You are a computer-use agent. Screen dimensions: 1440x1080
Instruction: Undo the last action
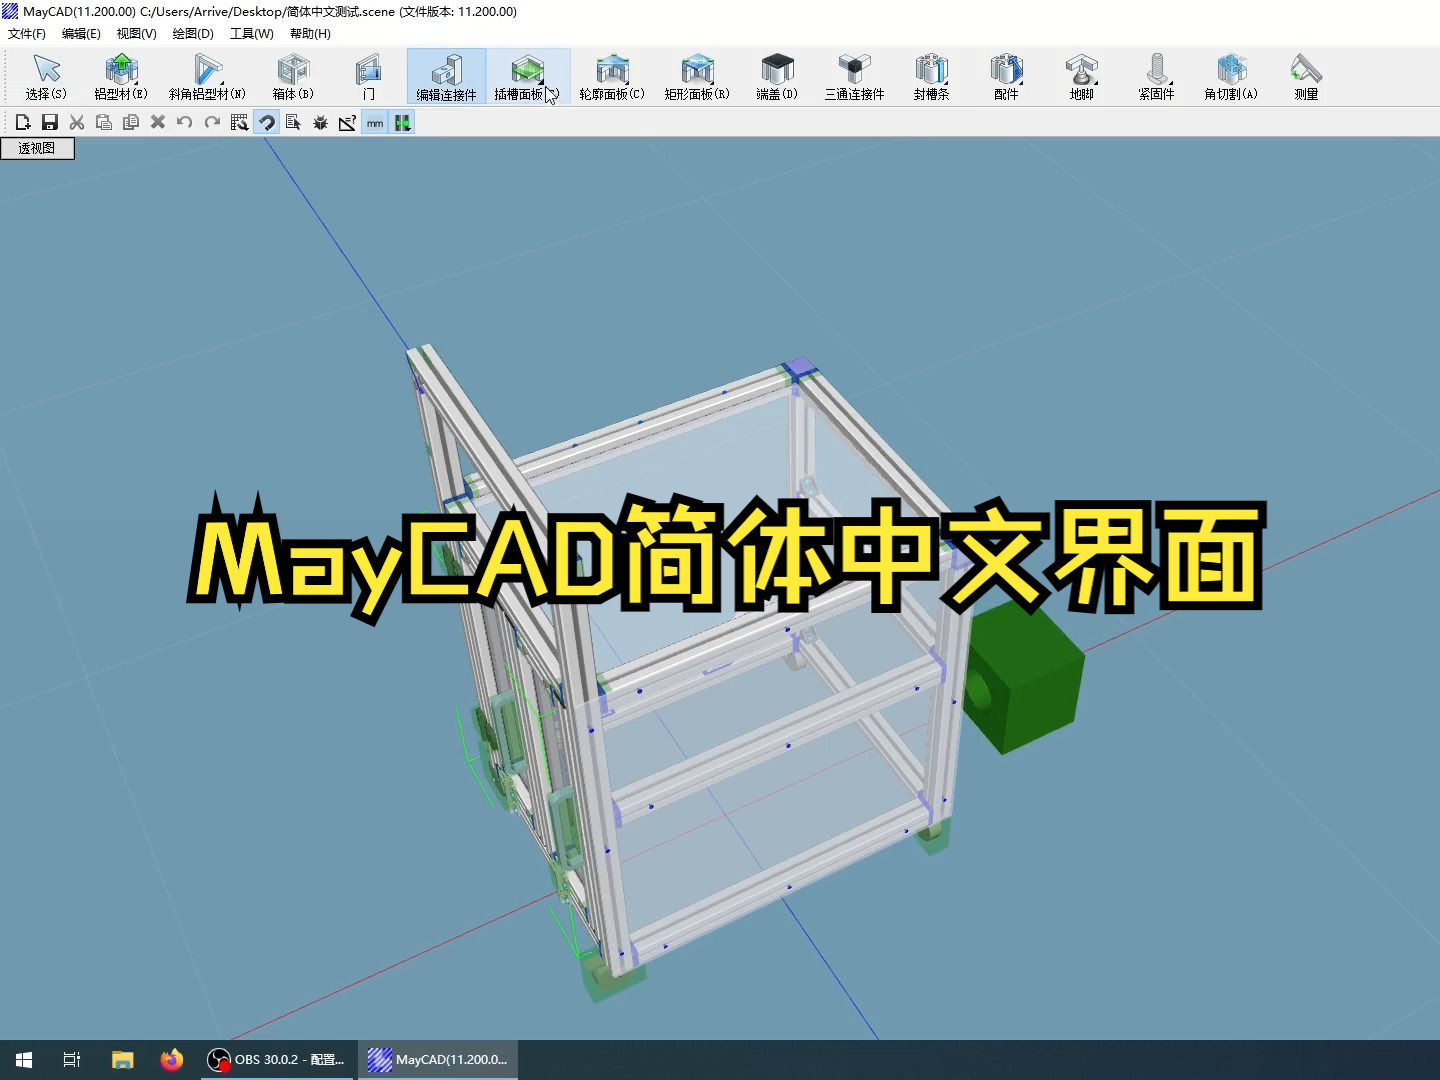185,122
